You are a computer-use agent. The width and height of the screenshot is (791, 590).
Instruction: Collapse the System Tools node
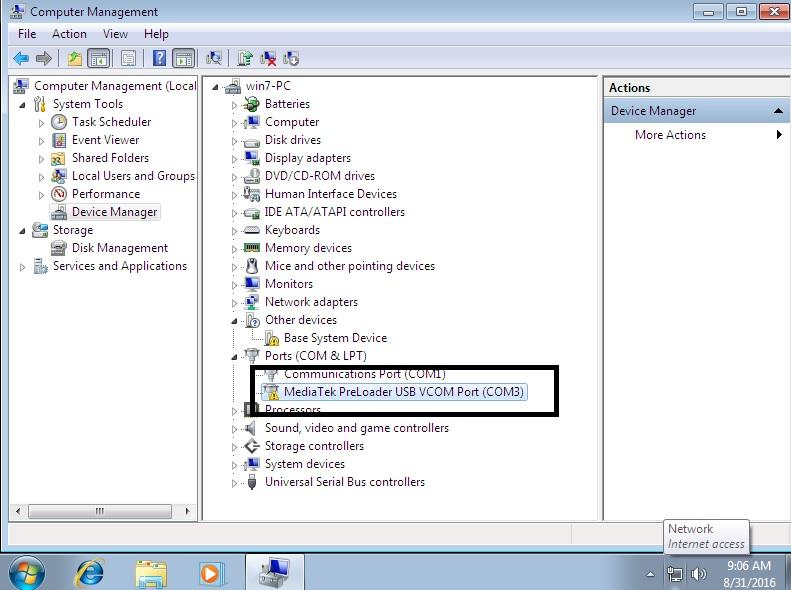[x=22, y=105]
